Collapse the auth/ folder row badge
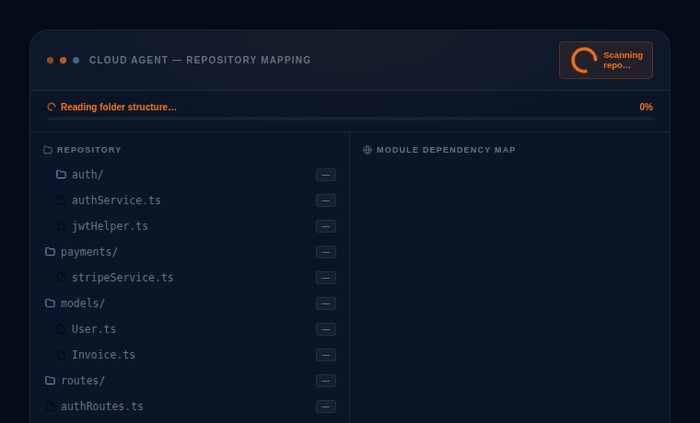The height and width of the screenshot is (423, 700). [x=325, y=175]
